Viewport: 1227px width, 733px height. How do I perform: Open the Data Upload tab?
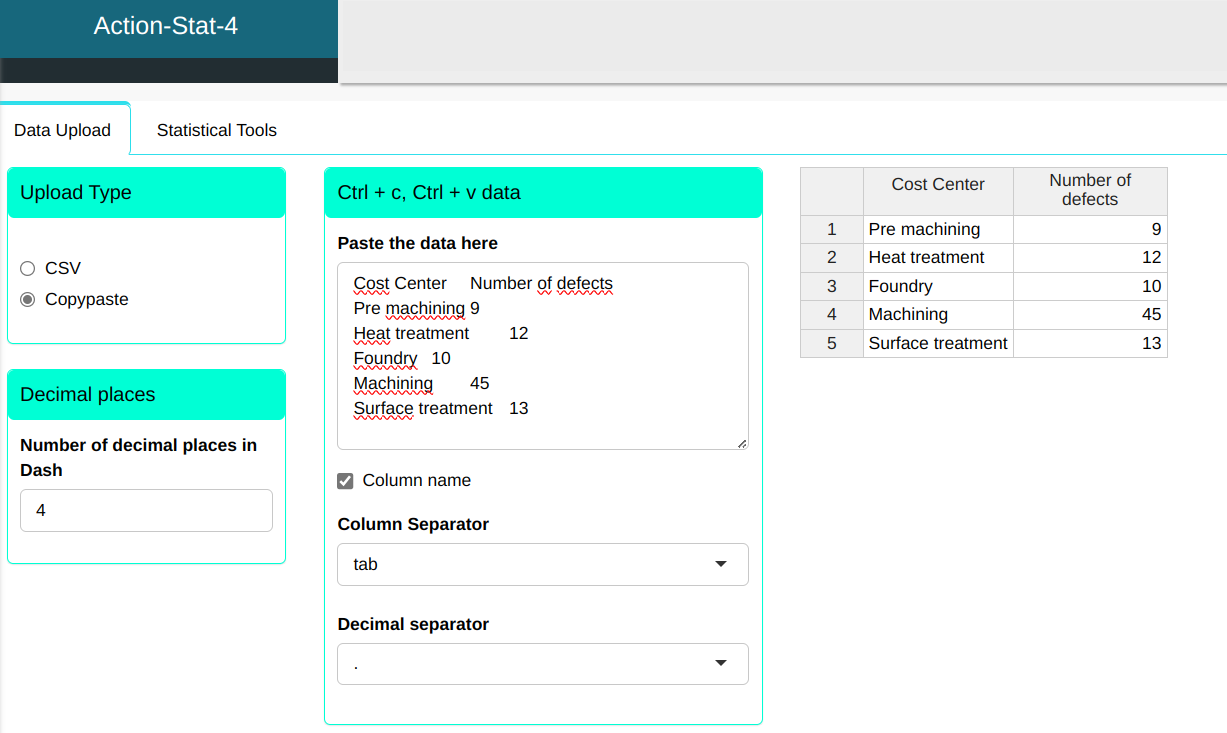click(x=62, y=131)
